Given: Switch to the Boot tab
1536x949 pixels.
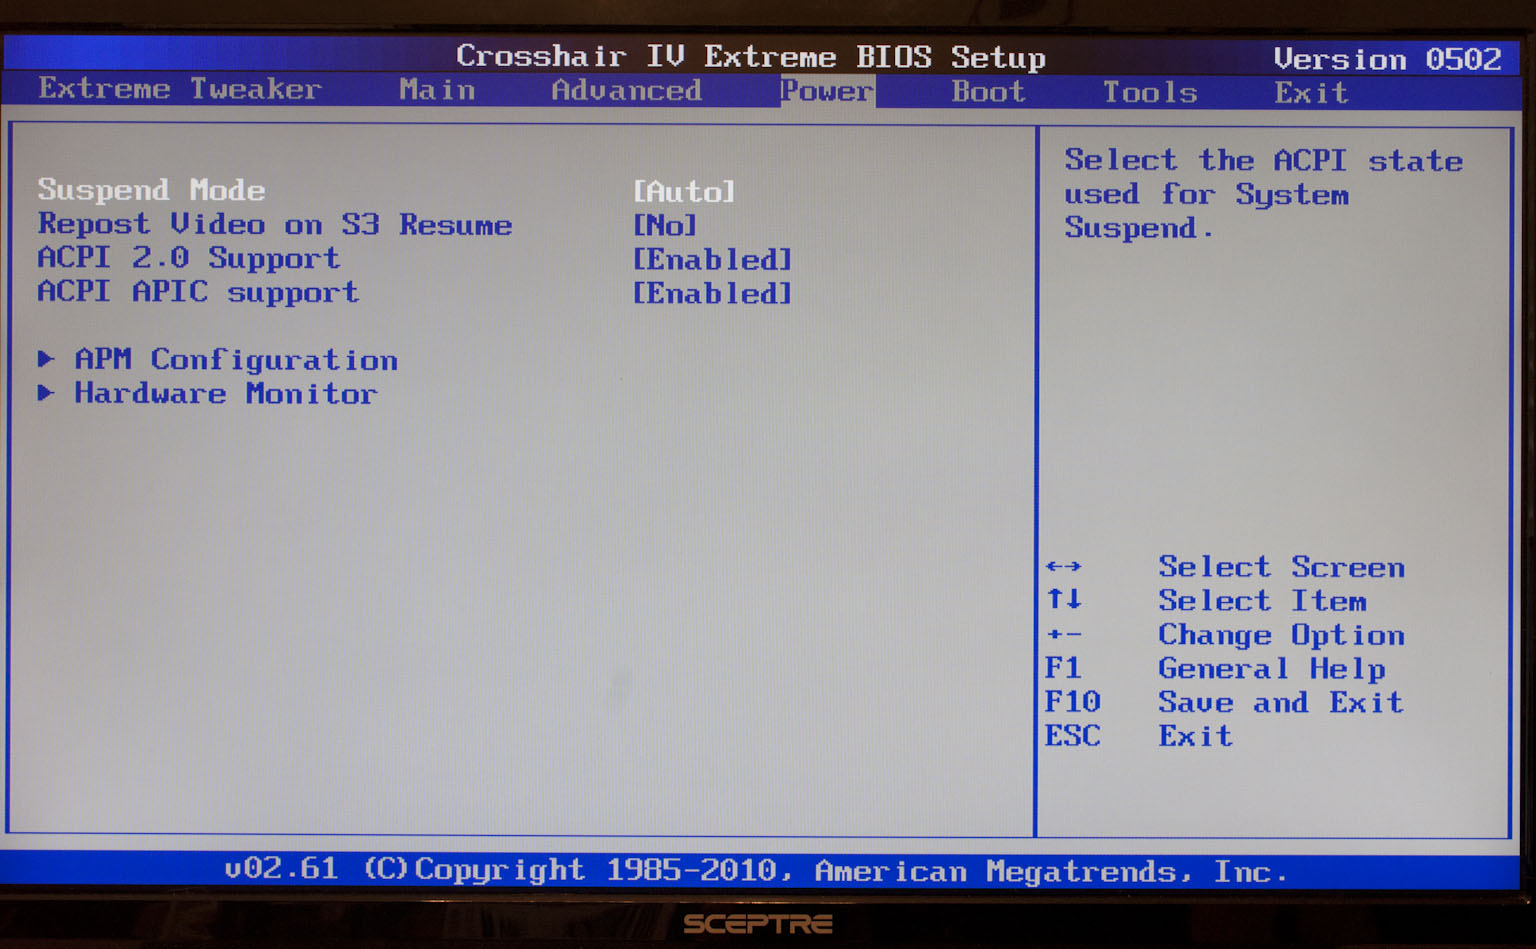Looking at the screenshot, I should 988,92.
